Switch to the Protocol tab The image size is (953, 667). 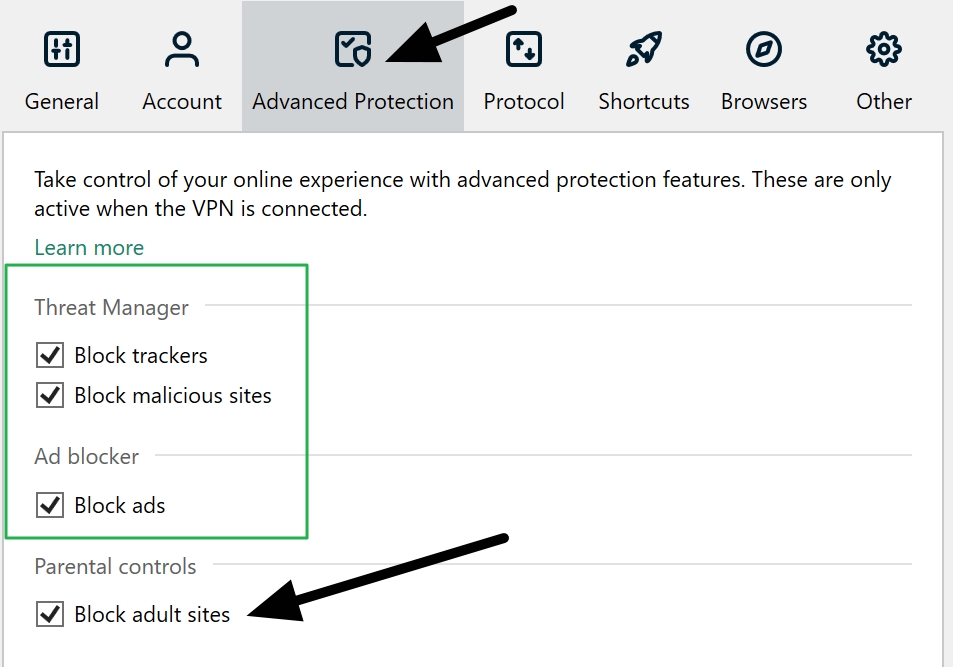click(523, 101)
